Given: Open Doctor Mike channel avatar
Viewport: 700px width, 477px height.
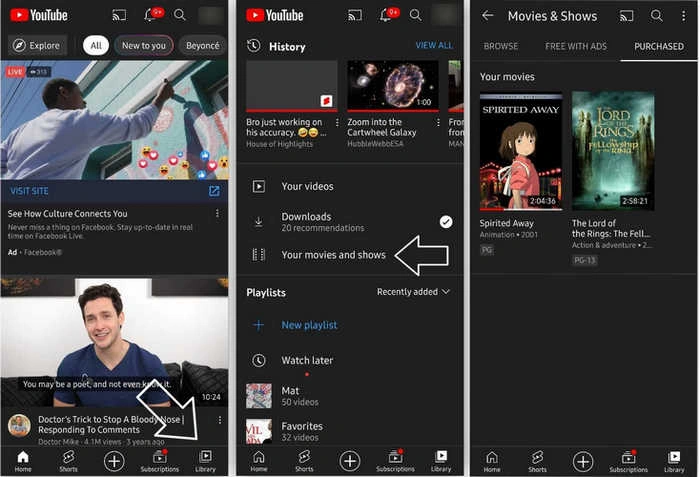Looking at the screenshot, I should [x=19, y=425].
